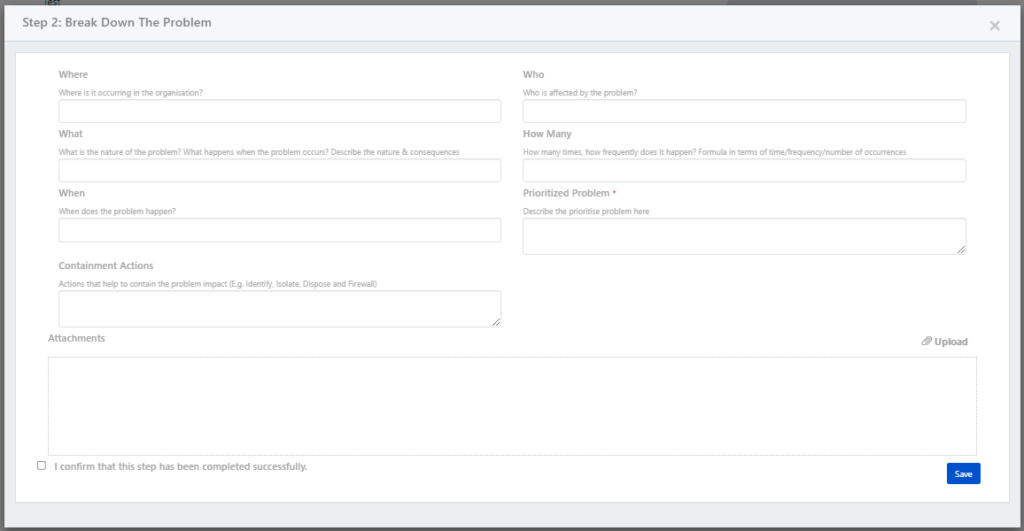Grab the Prioritized Problem textarea resize handle
The width and height of the screenshot is (1024, 531).
[961, 249]
